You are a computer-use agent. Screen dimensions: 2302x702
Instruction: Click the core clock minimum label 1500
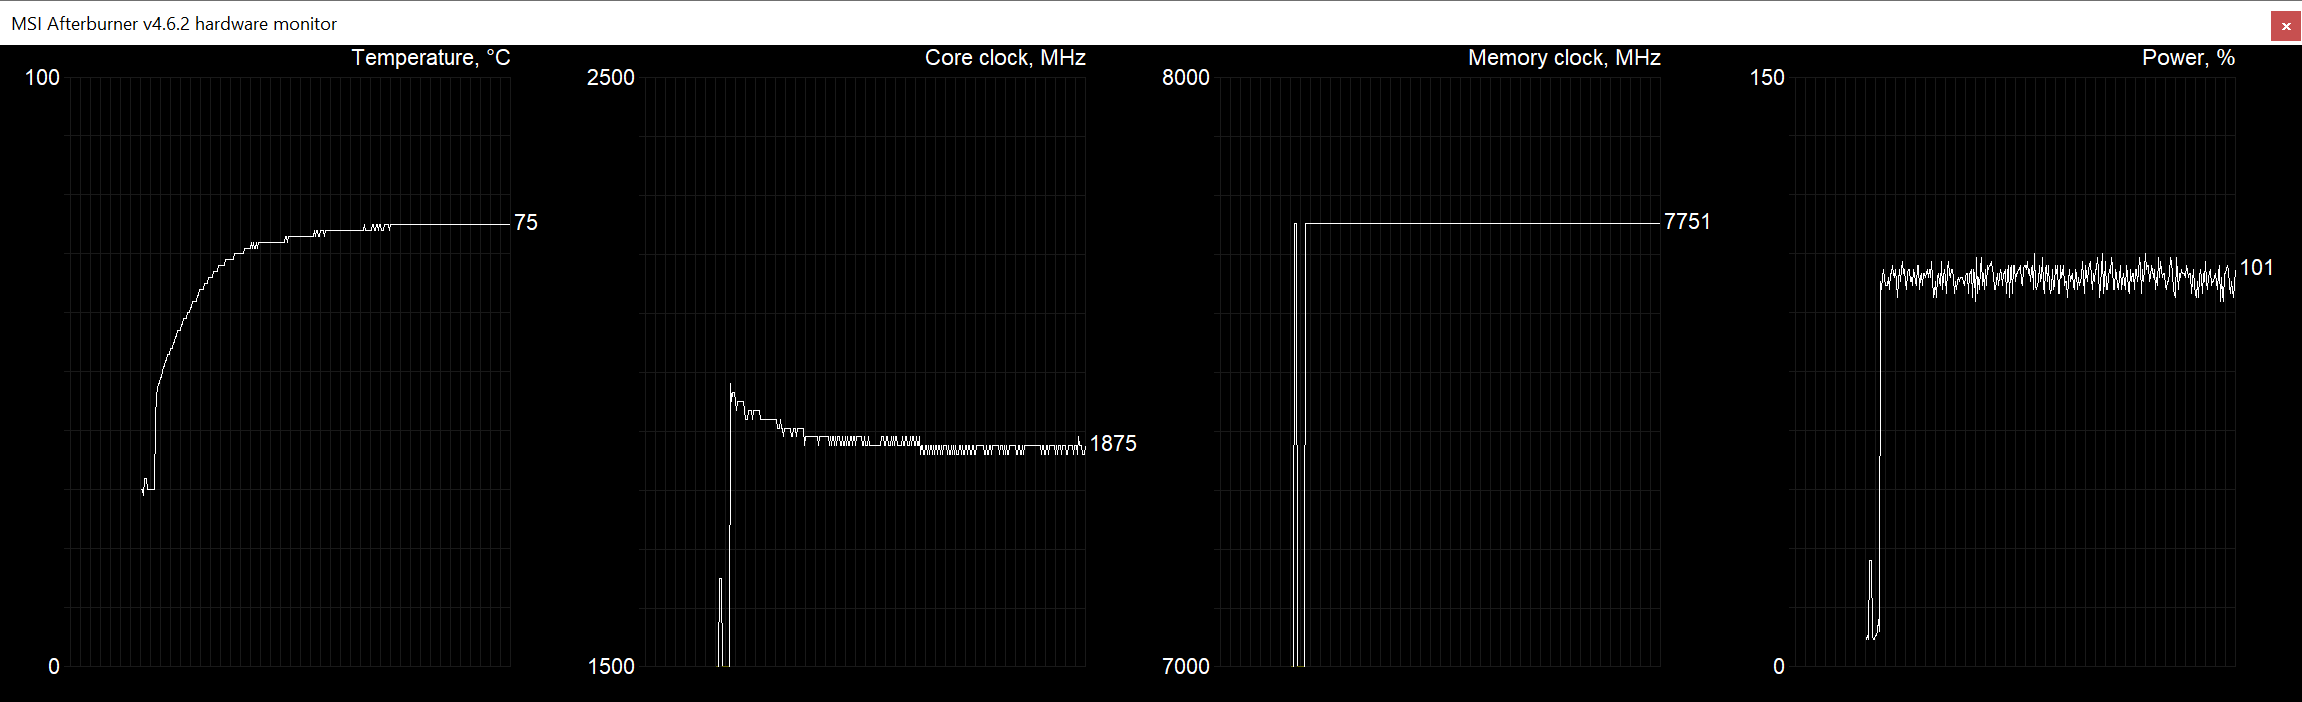point(610,667)
